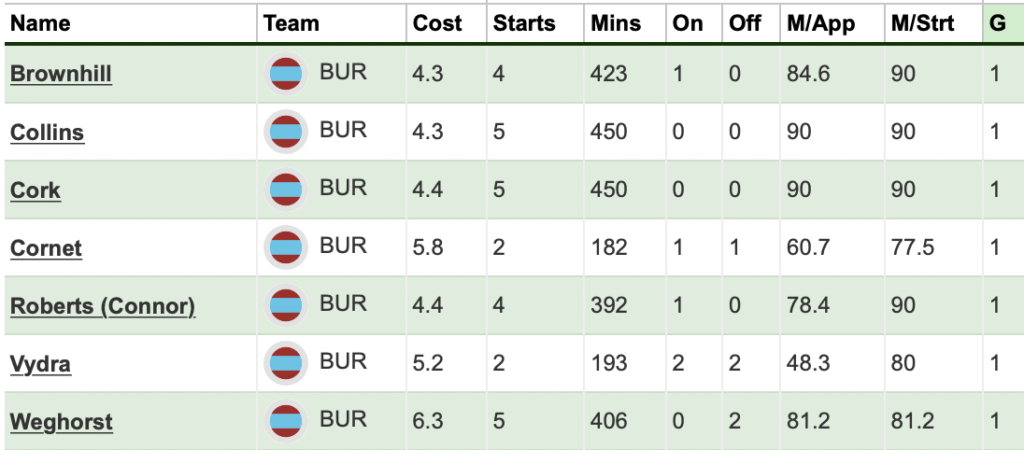Open the Brownhill player link
Viewport: 1024px width, 450px height.
point(61,74)
